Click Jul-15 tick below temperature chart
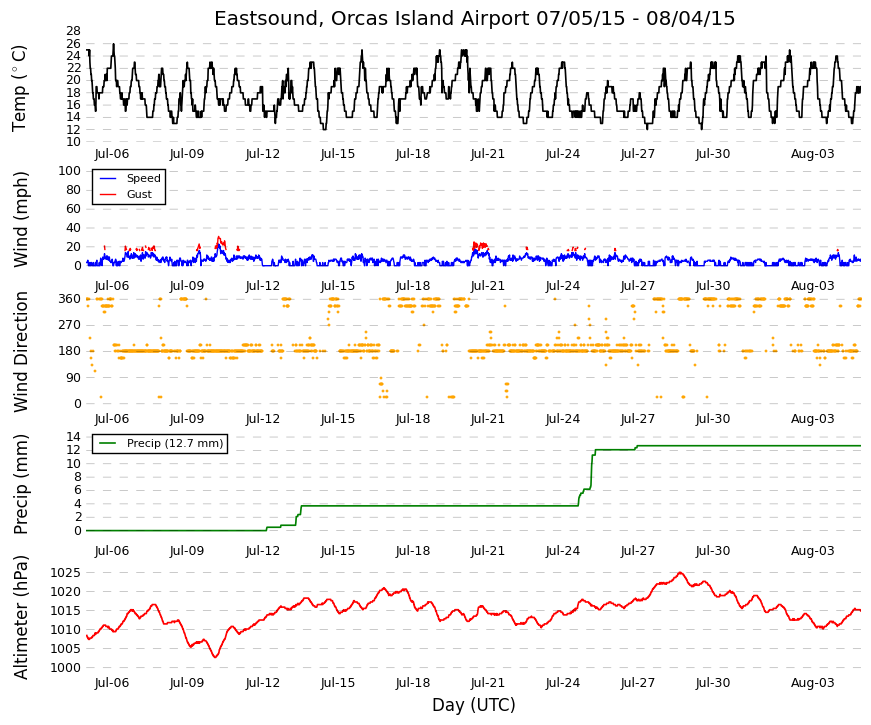Viewport: 871px width, 725px height. point(338,154)
